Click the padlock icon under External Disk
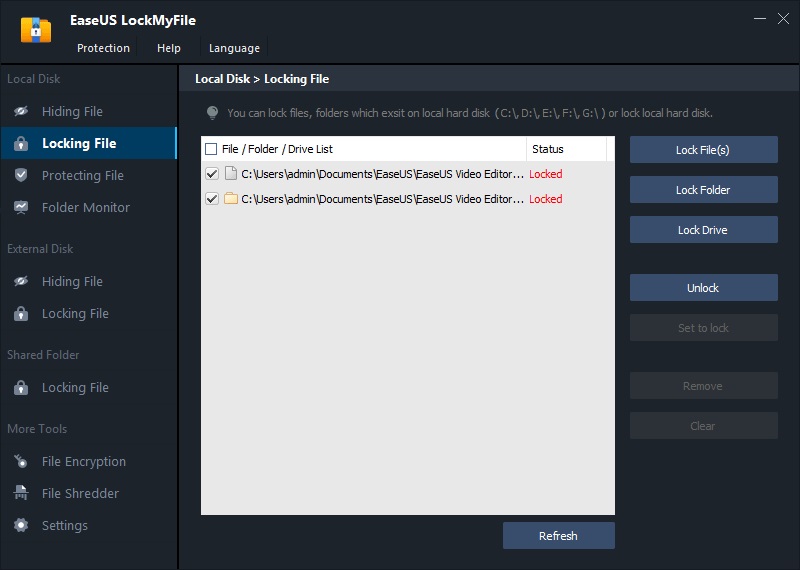Screen dimensions: 800x570 (x=21, y=313)
